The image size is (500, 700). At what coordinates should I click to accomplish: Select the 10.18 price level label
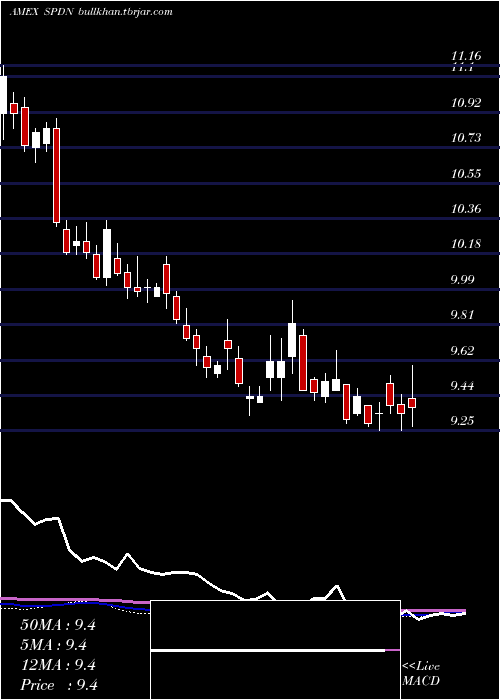coord(466,244)
